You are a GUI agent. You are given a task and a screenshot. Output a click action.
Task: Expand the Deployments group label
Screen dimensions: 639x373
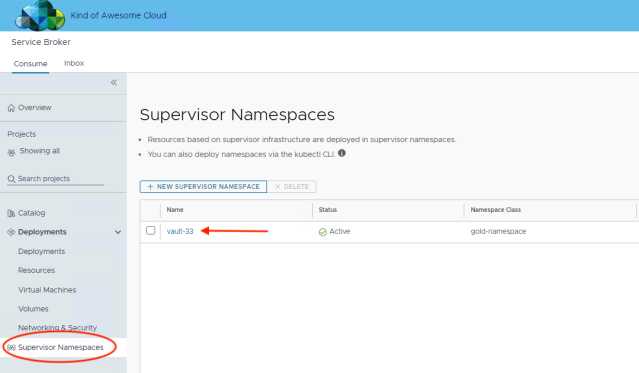coord(42,232)
